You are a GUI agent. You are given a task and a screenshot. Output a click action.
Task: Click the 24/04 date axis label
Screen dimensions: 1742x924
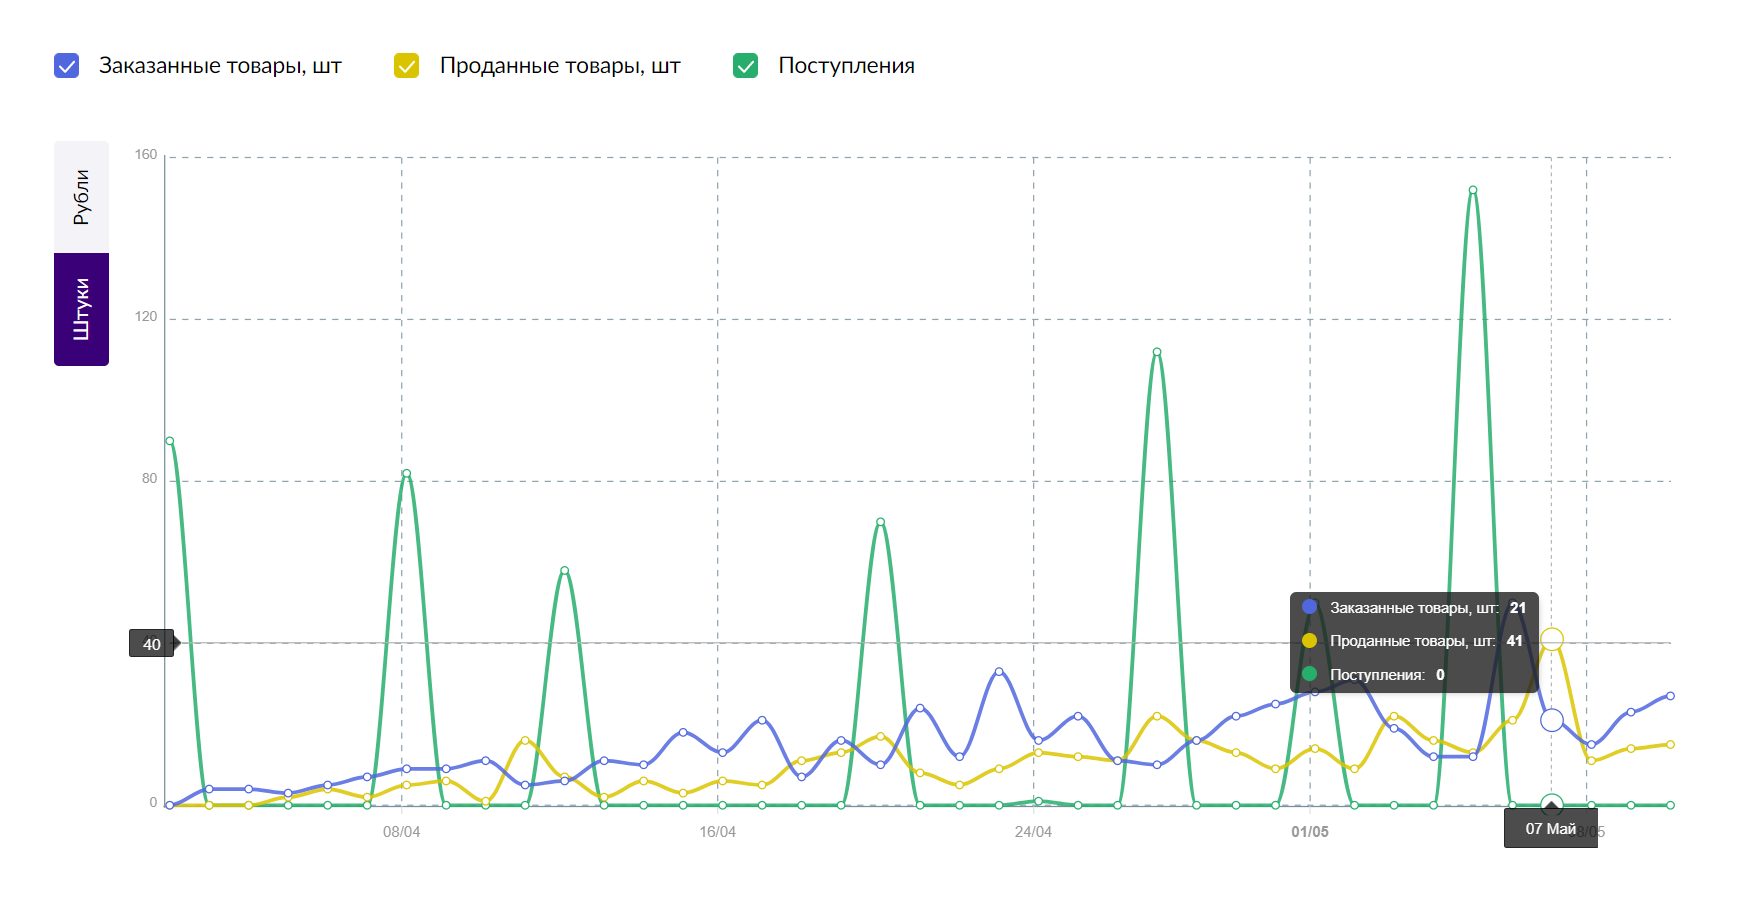1033,832
